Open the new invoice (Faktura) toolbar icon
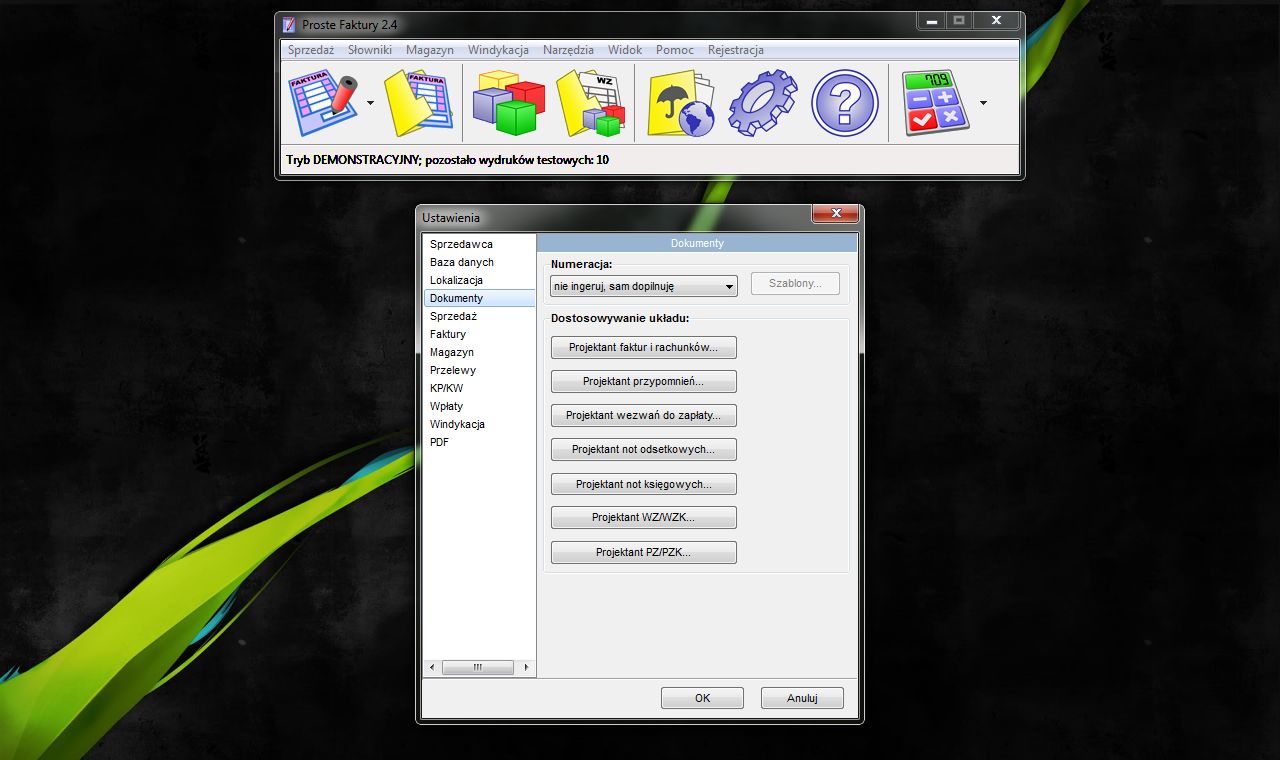Screen dimensions: 1280x760 (323, 103)
